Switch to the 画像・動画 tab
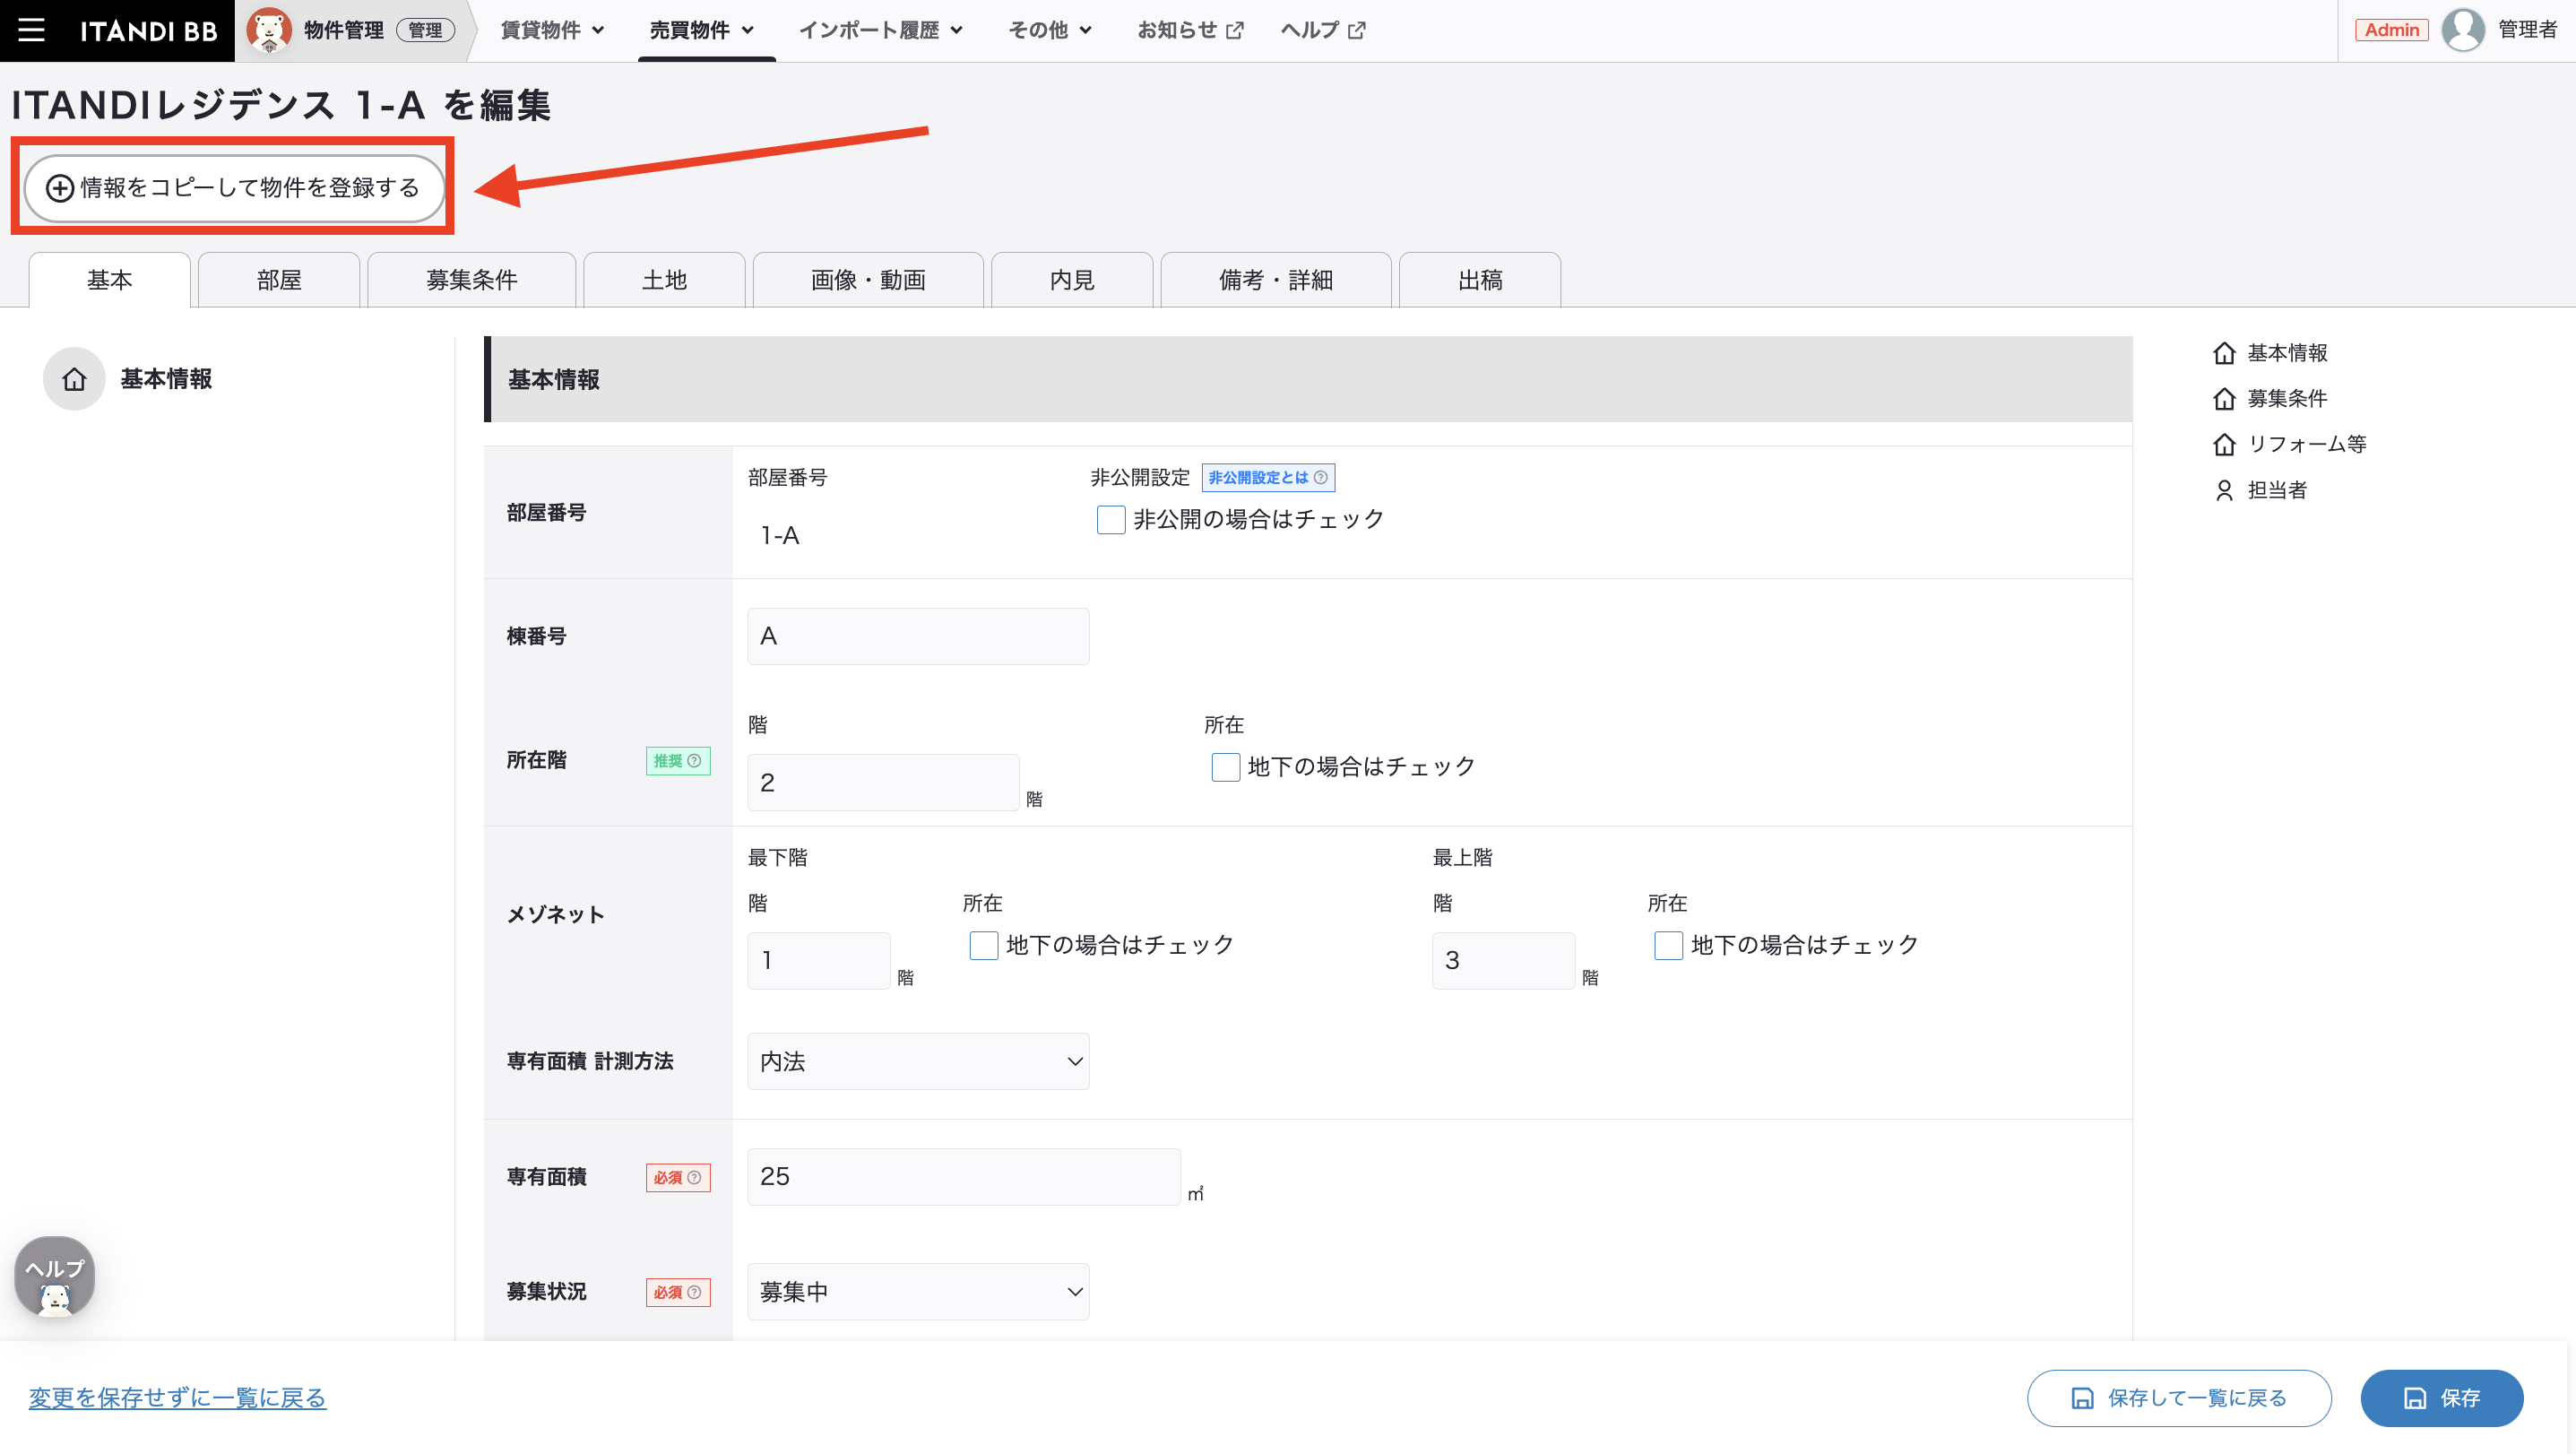Viewport: 2576px width, 1454px height. click(868, 280)
